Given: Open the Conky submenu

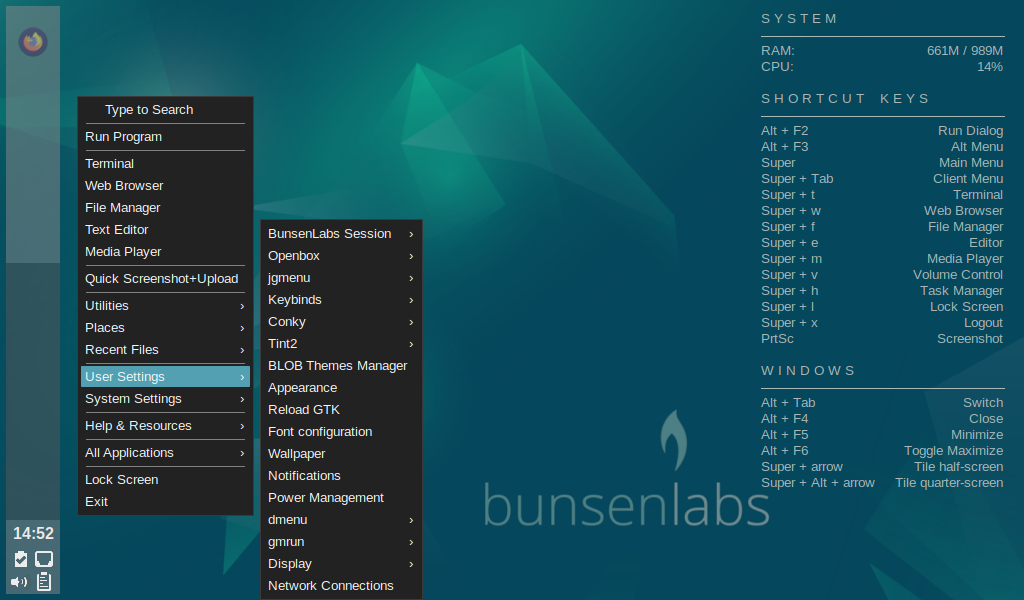Looking at the screenshot, I should pos(341,322).
